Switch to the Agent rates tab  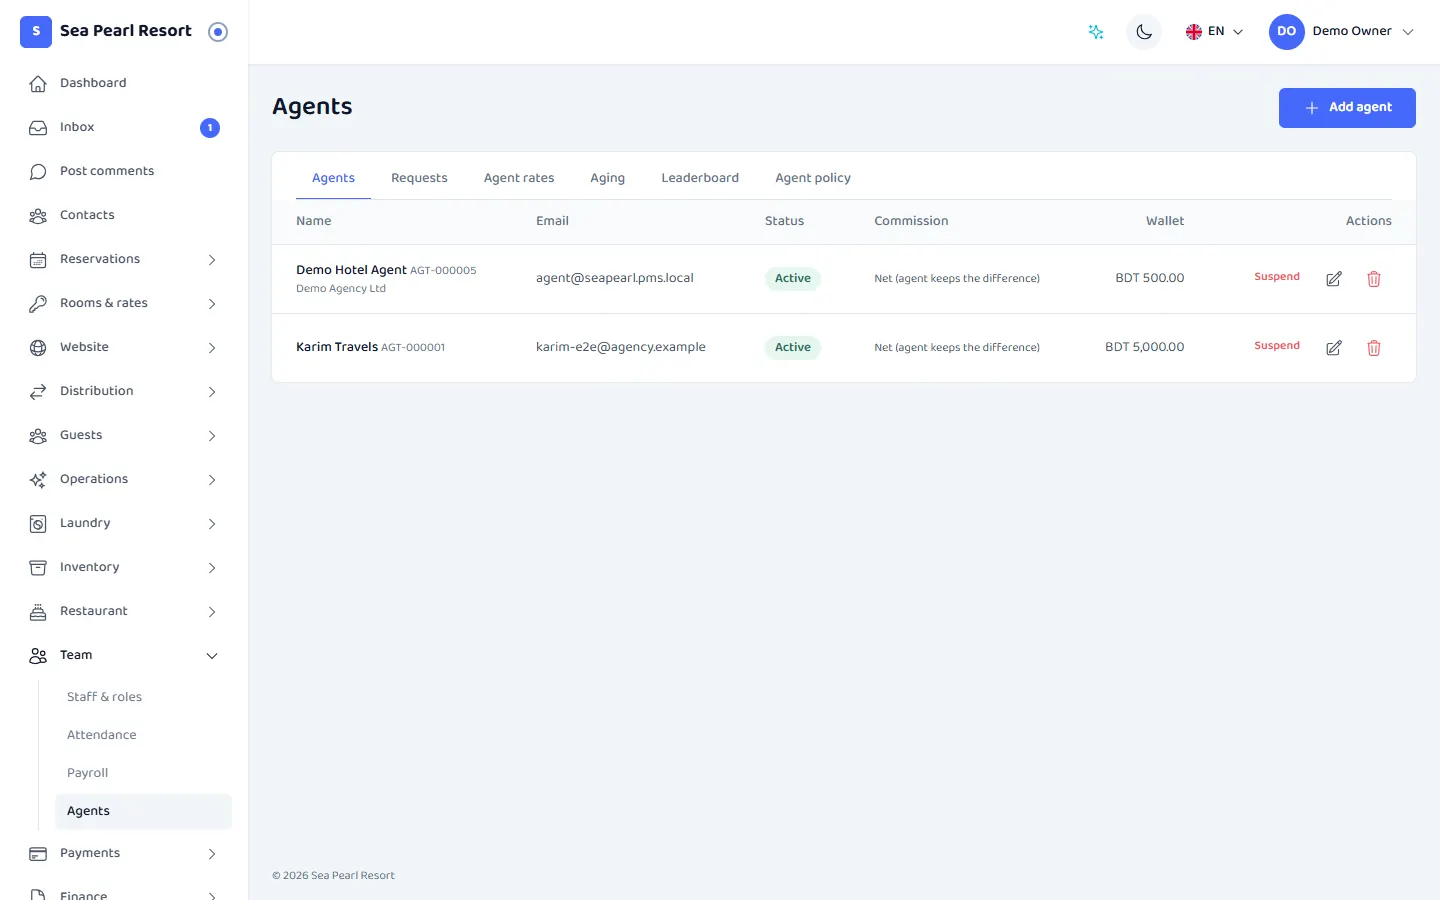519,178
